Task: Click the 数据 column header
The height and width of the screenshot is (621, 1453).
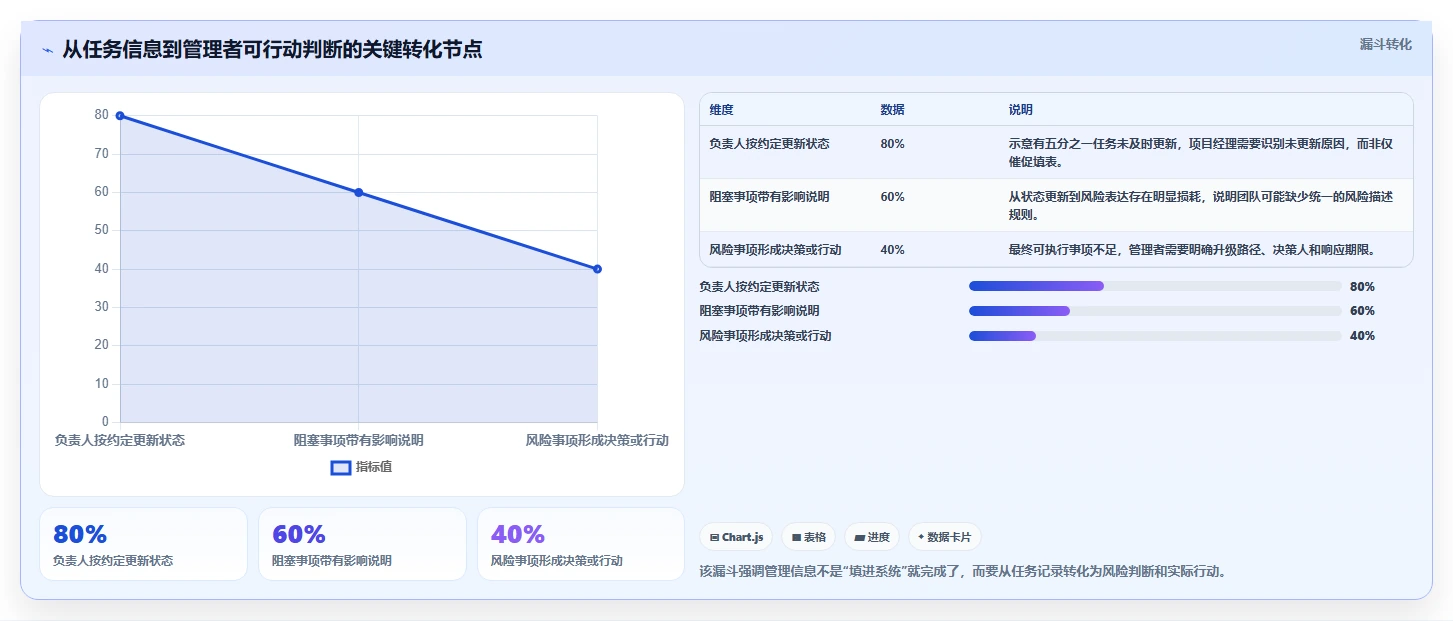Action: [x=892, y=109]
